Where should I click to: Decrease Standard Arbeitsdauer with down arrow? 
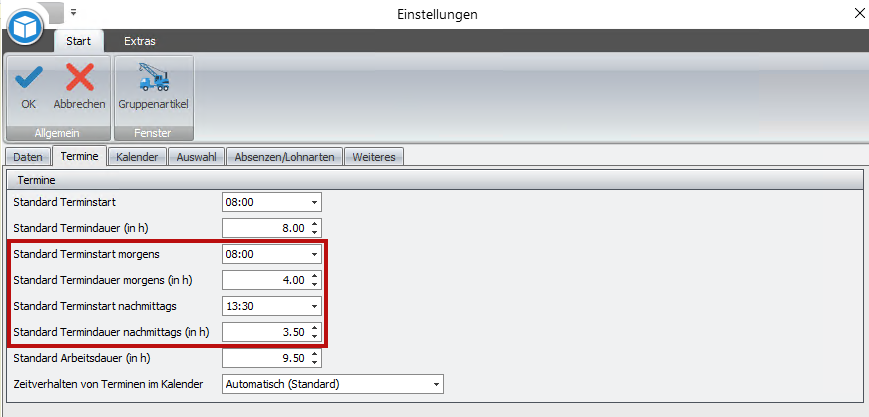tap(315, 361)
